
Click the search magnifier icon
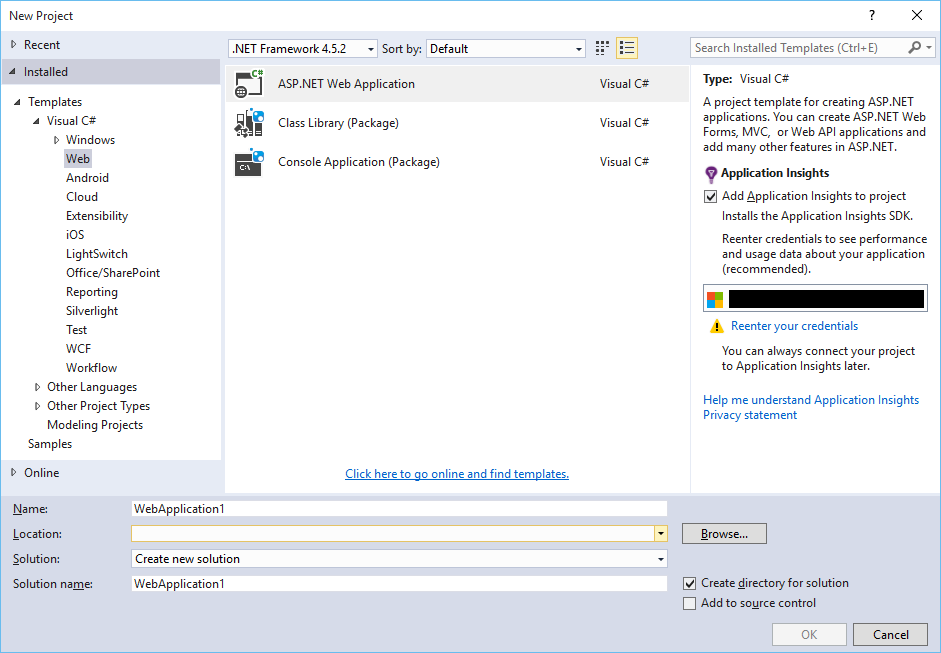tap(914, 47)
